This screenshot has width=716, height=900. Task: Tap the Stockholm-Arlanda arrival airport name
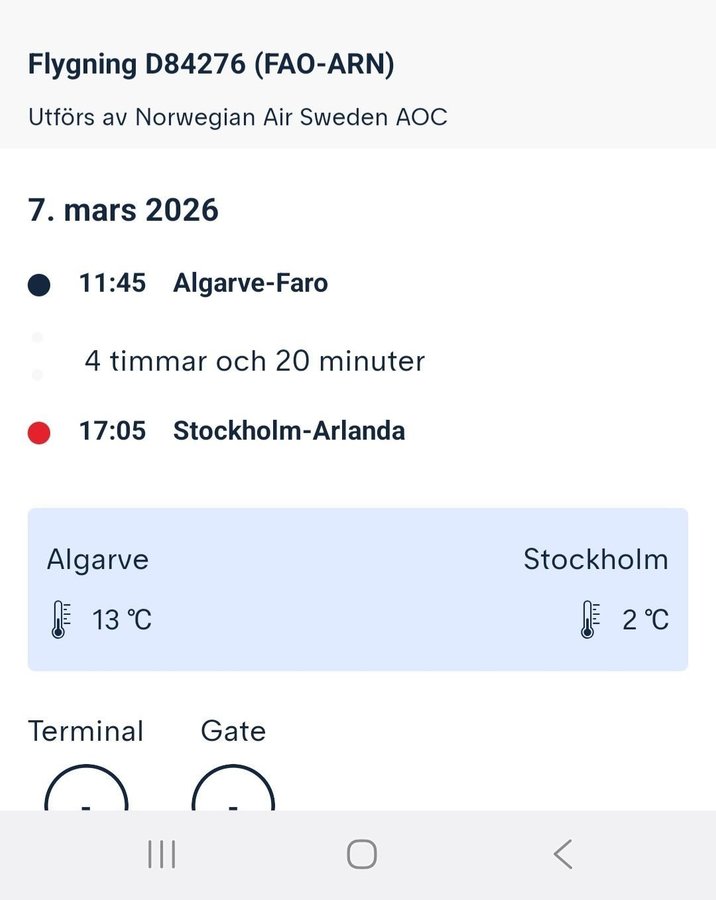[289, 431]
